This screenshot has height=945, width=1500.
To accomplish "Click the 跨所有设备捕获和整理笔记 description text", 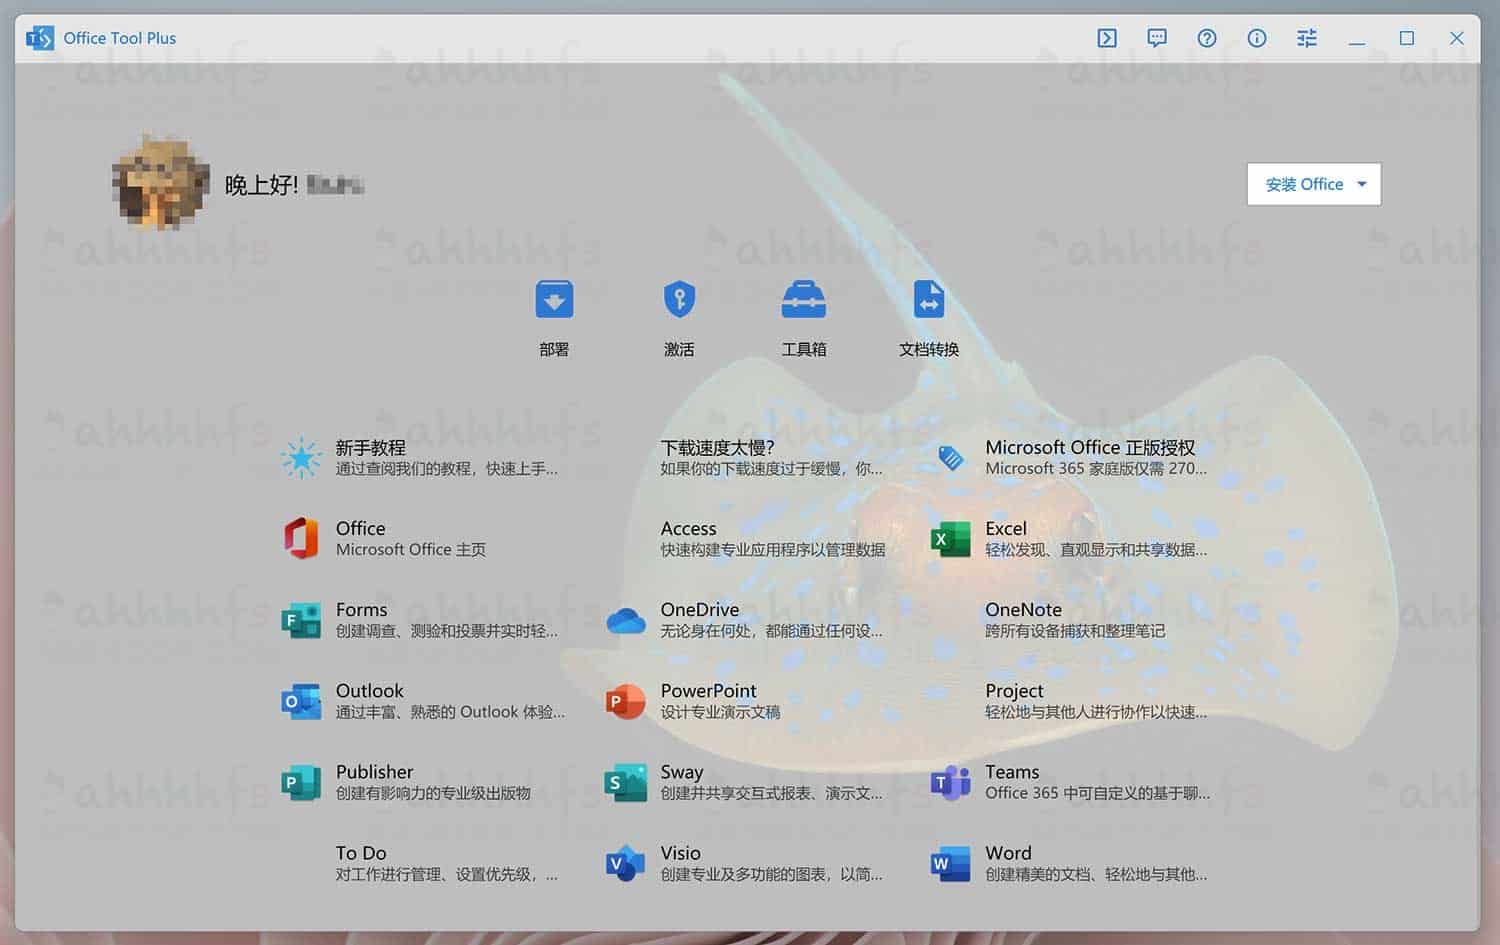I will tap(1075, 631).
